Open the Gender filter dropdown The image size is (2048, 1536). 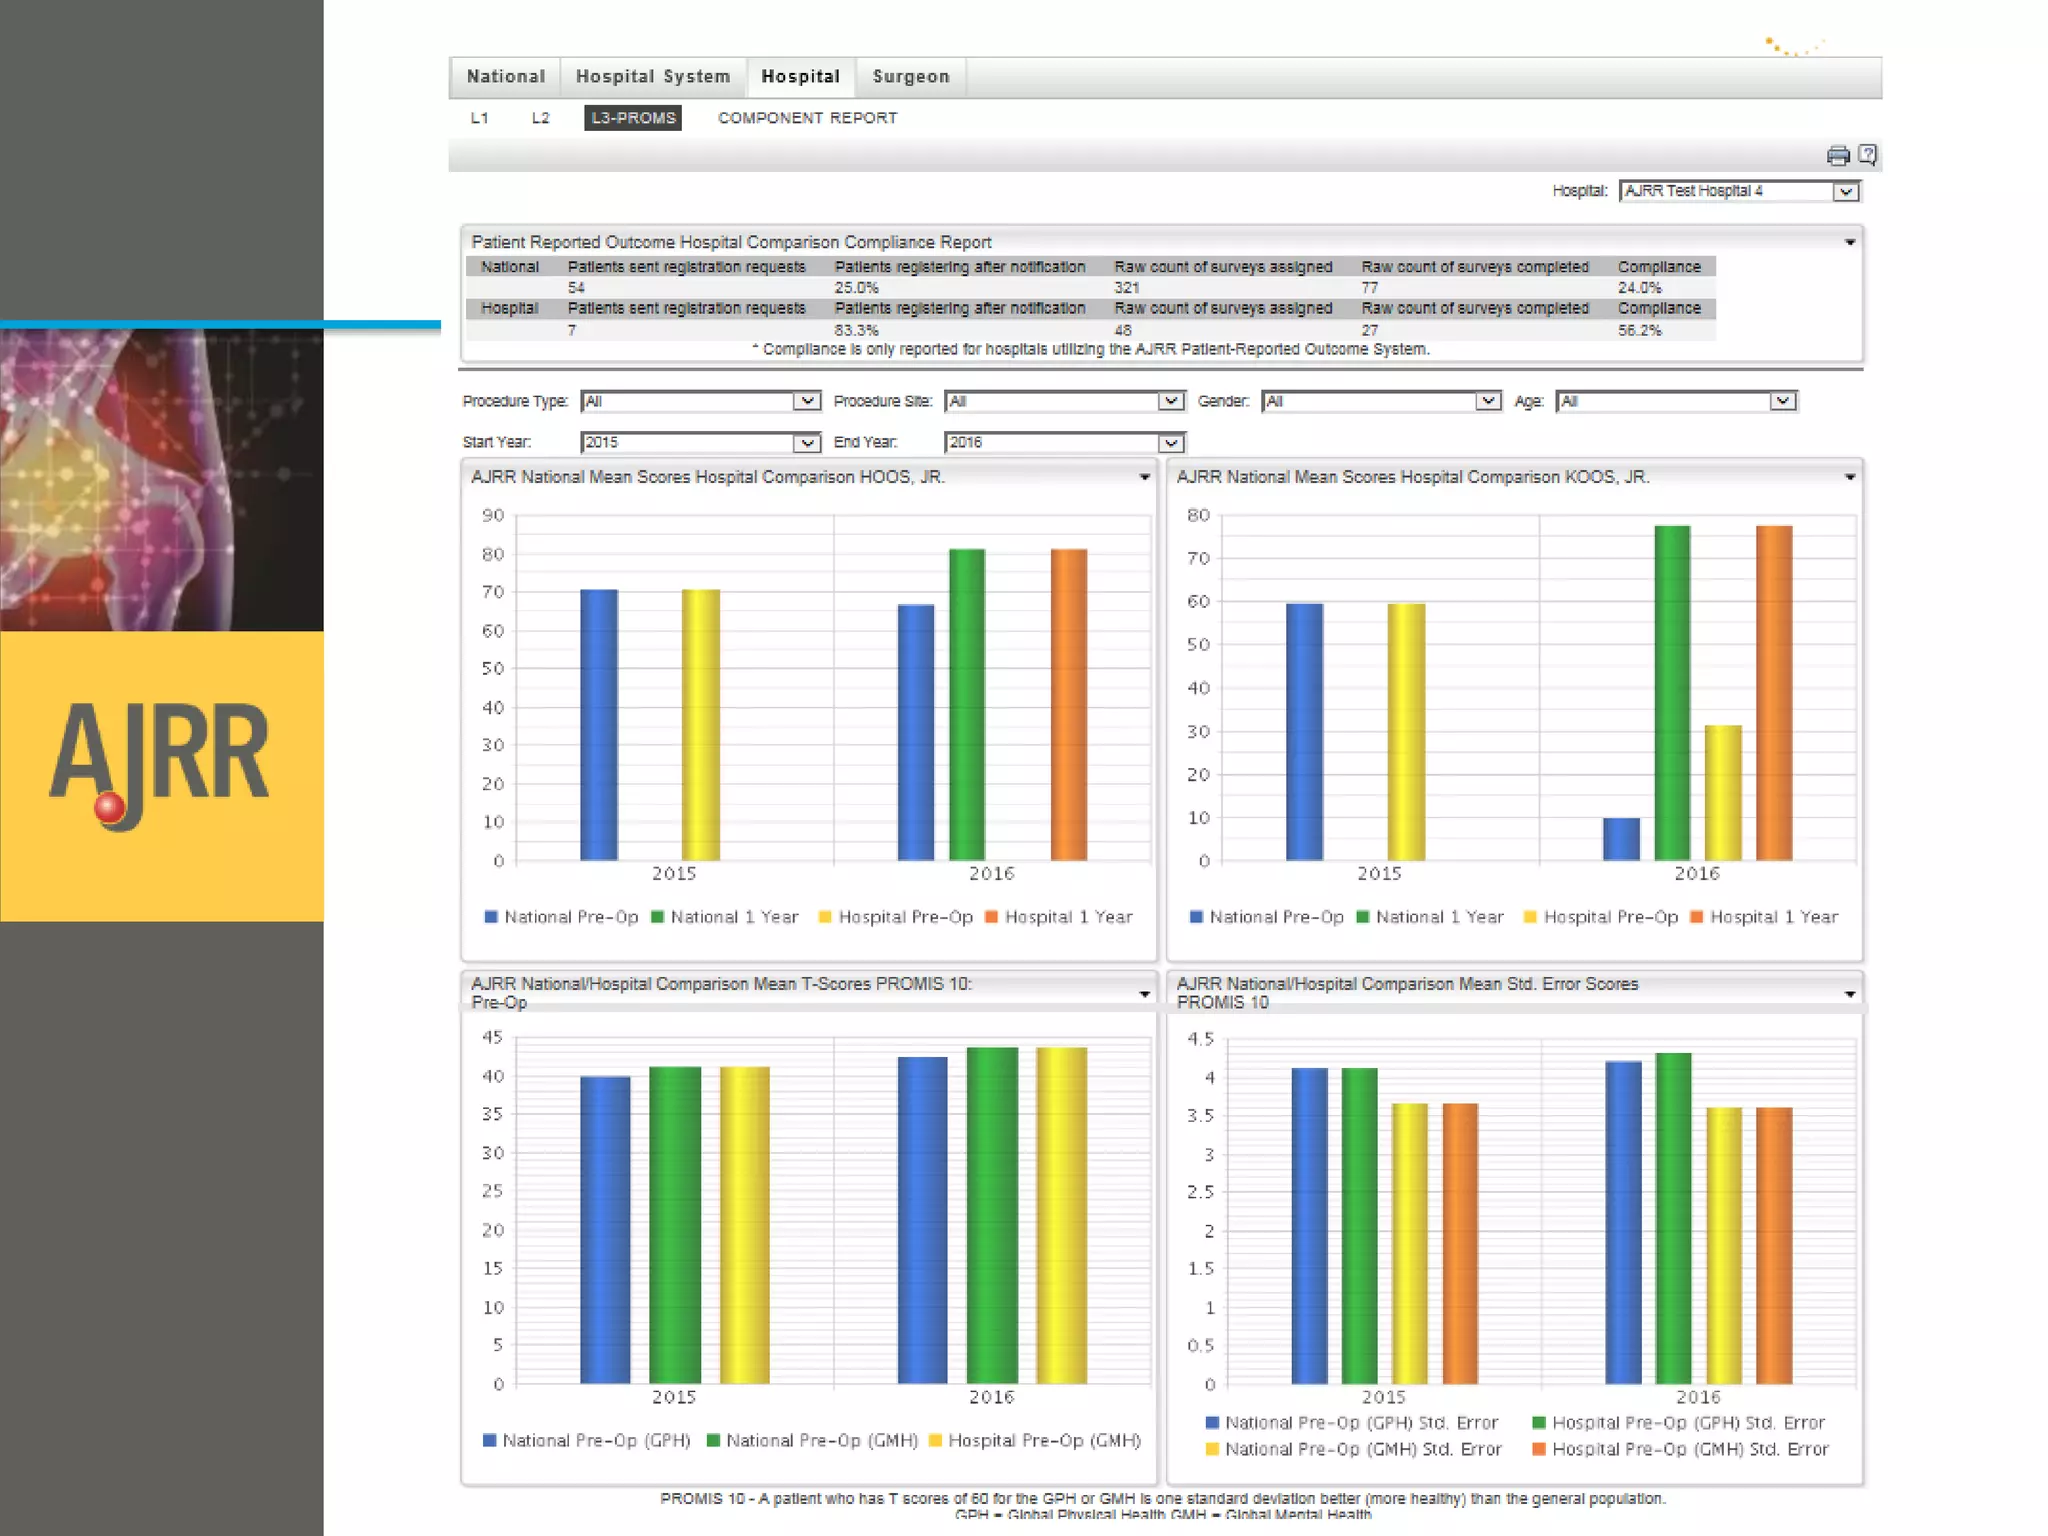tap(1487, 401)
